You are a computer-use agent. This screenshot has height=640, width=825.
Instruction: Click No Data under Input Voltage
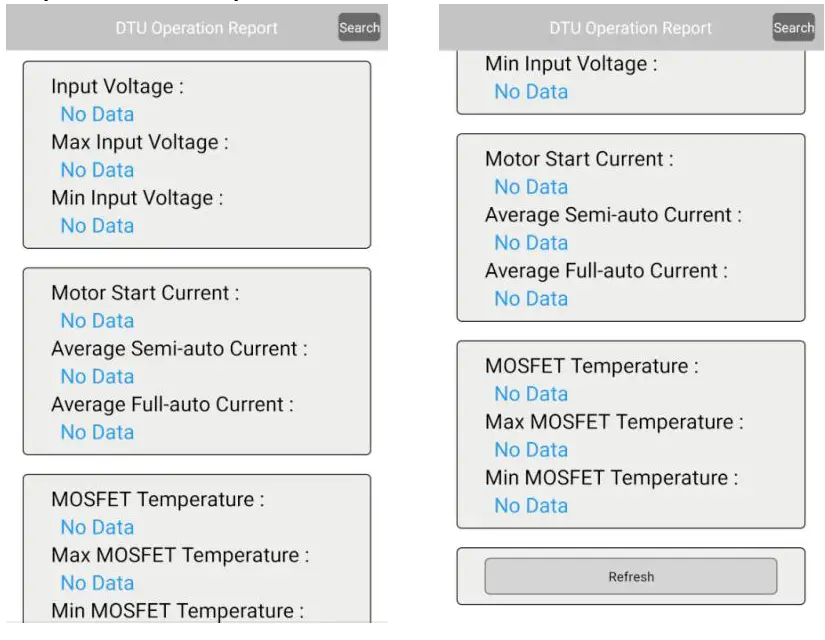(x=96, y=114)
